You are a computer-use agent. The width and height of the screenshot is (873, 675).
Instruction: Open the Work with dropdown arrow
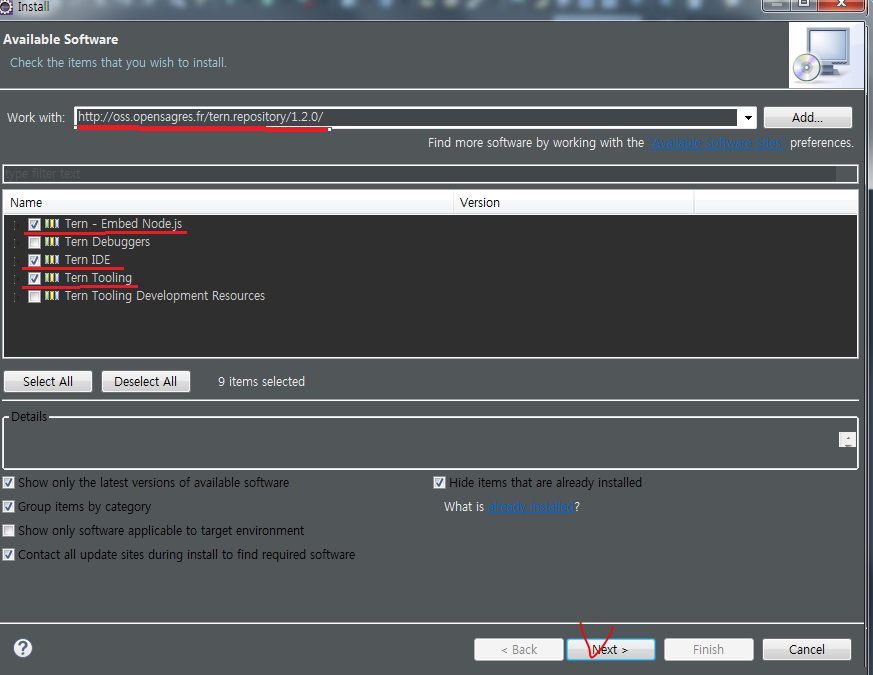tap(748, 118)
